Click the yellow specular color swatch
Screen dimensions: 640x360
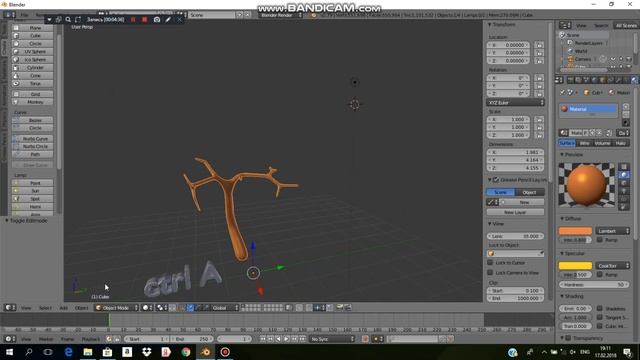(575, 266)
